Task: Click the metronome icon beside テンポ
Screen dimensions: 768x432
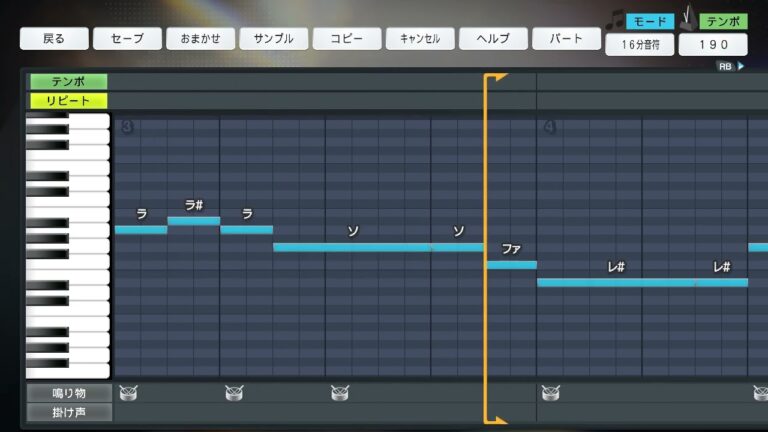Action: pyautogui.click(x=689, y=18)
